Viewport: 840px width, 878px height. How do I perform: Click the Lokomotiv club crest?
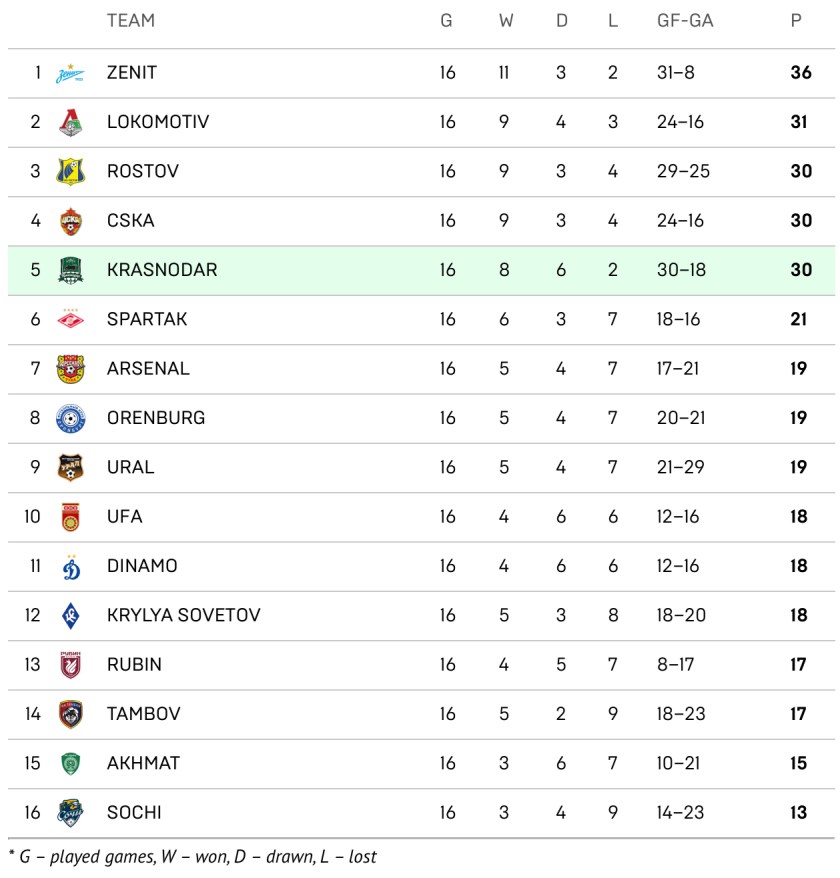70,122
